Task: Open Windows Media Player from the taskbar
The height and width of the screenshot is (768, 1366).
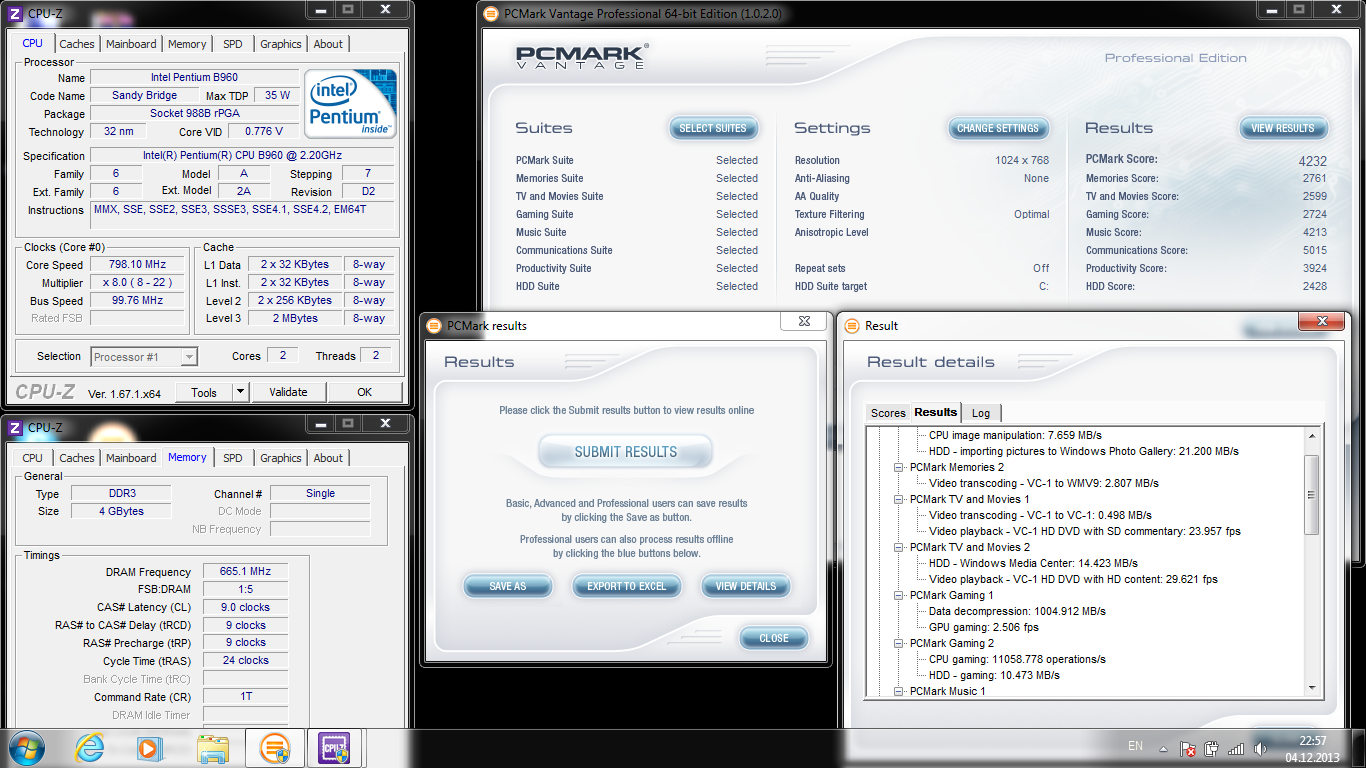Action: coord(149,747)
